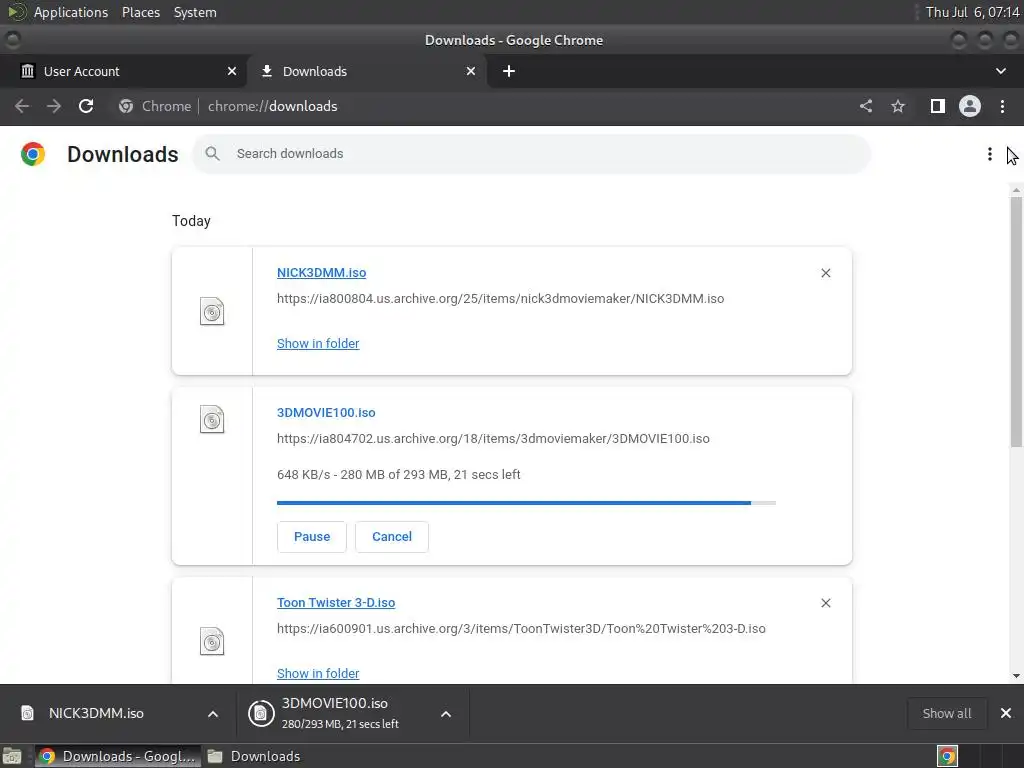Open the Applications menu

click(71, 12)
